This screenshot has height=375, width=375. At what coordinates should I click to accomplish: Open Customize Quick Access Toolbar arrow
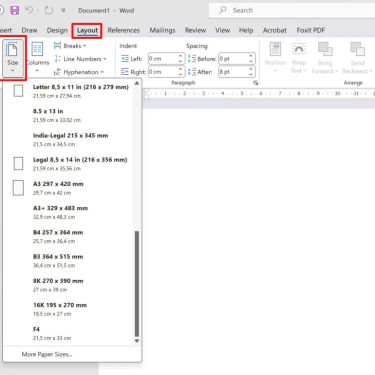[x=63, y=11]
